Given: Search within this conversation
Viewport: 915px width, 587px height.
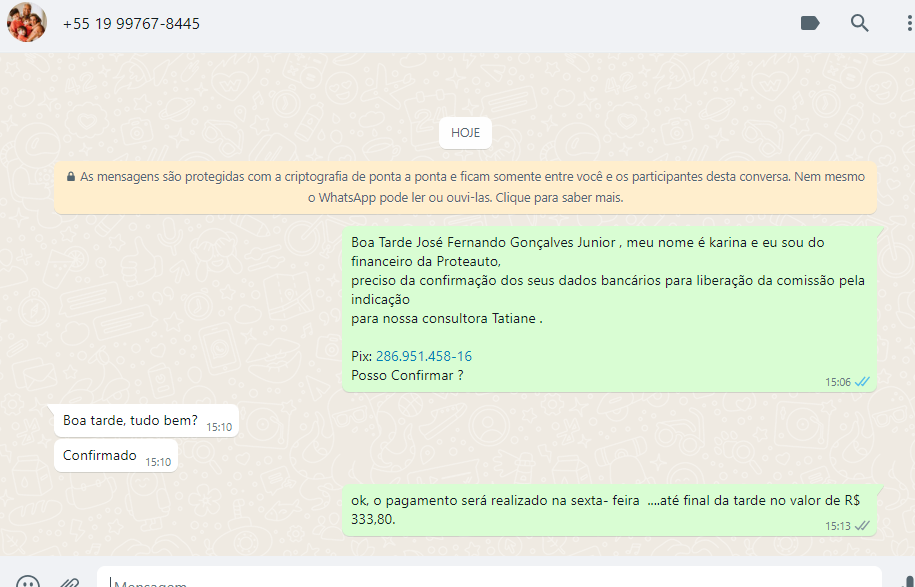Looking at the screenshot, I should tap(859, 23).
